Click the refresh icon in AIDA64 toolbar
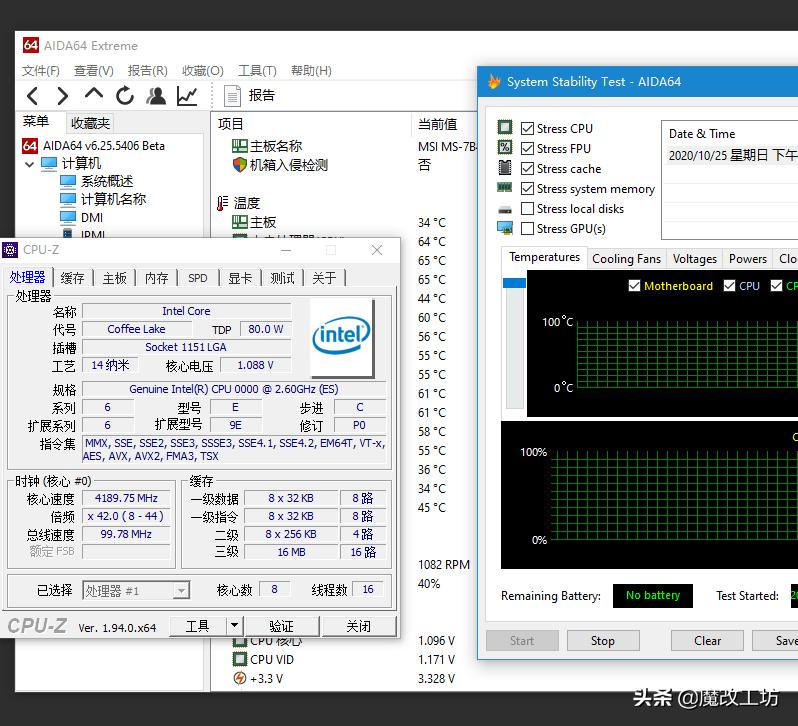This screenshot has height=726, width=798. click(x=125, y=96)
